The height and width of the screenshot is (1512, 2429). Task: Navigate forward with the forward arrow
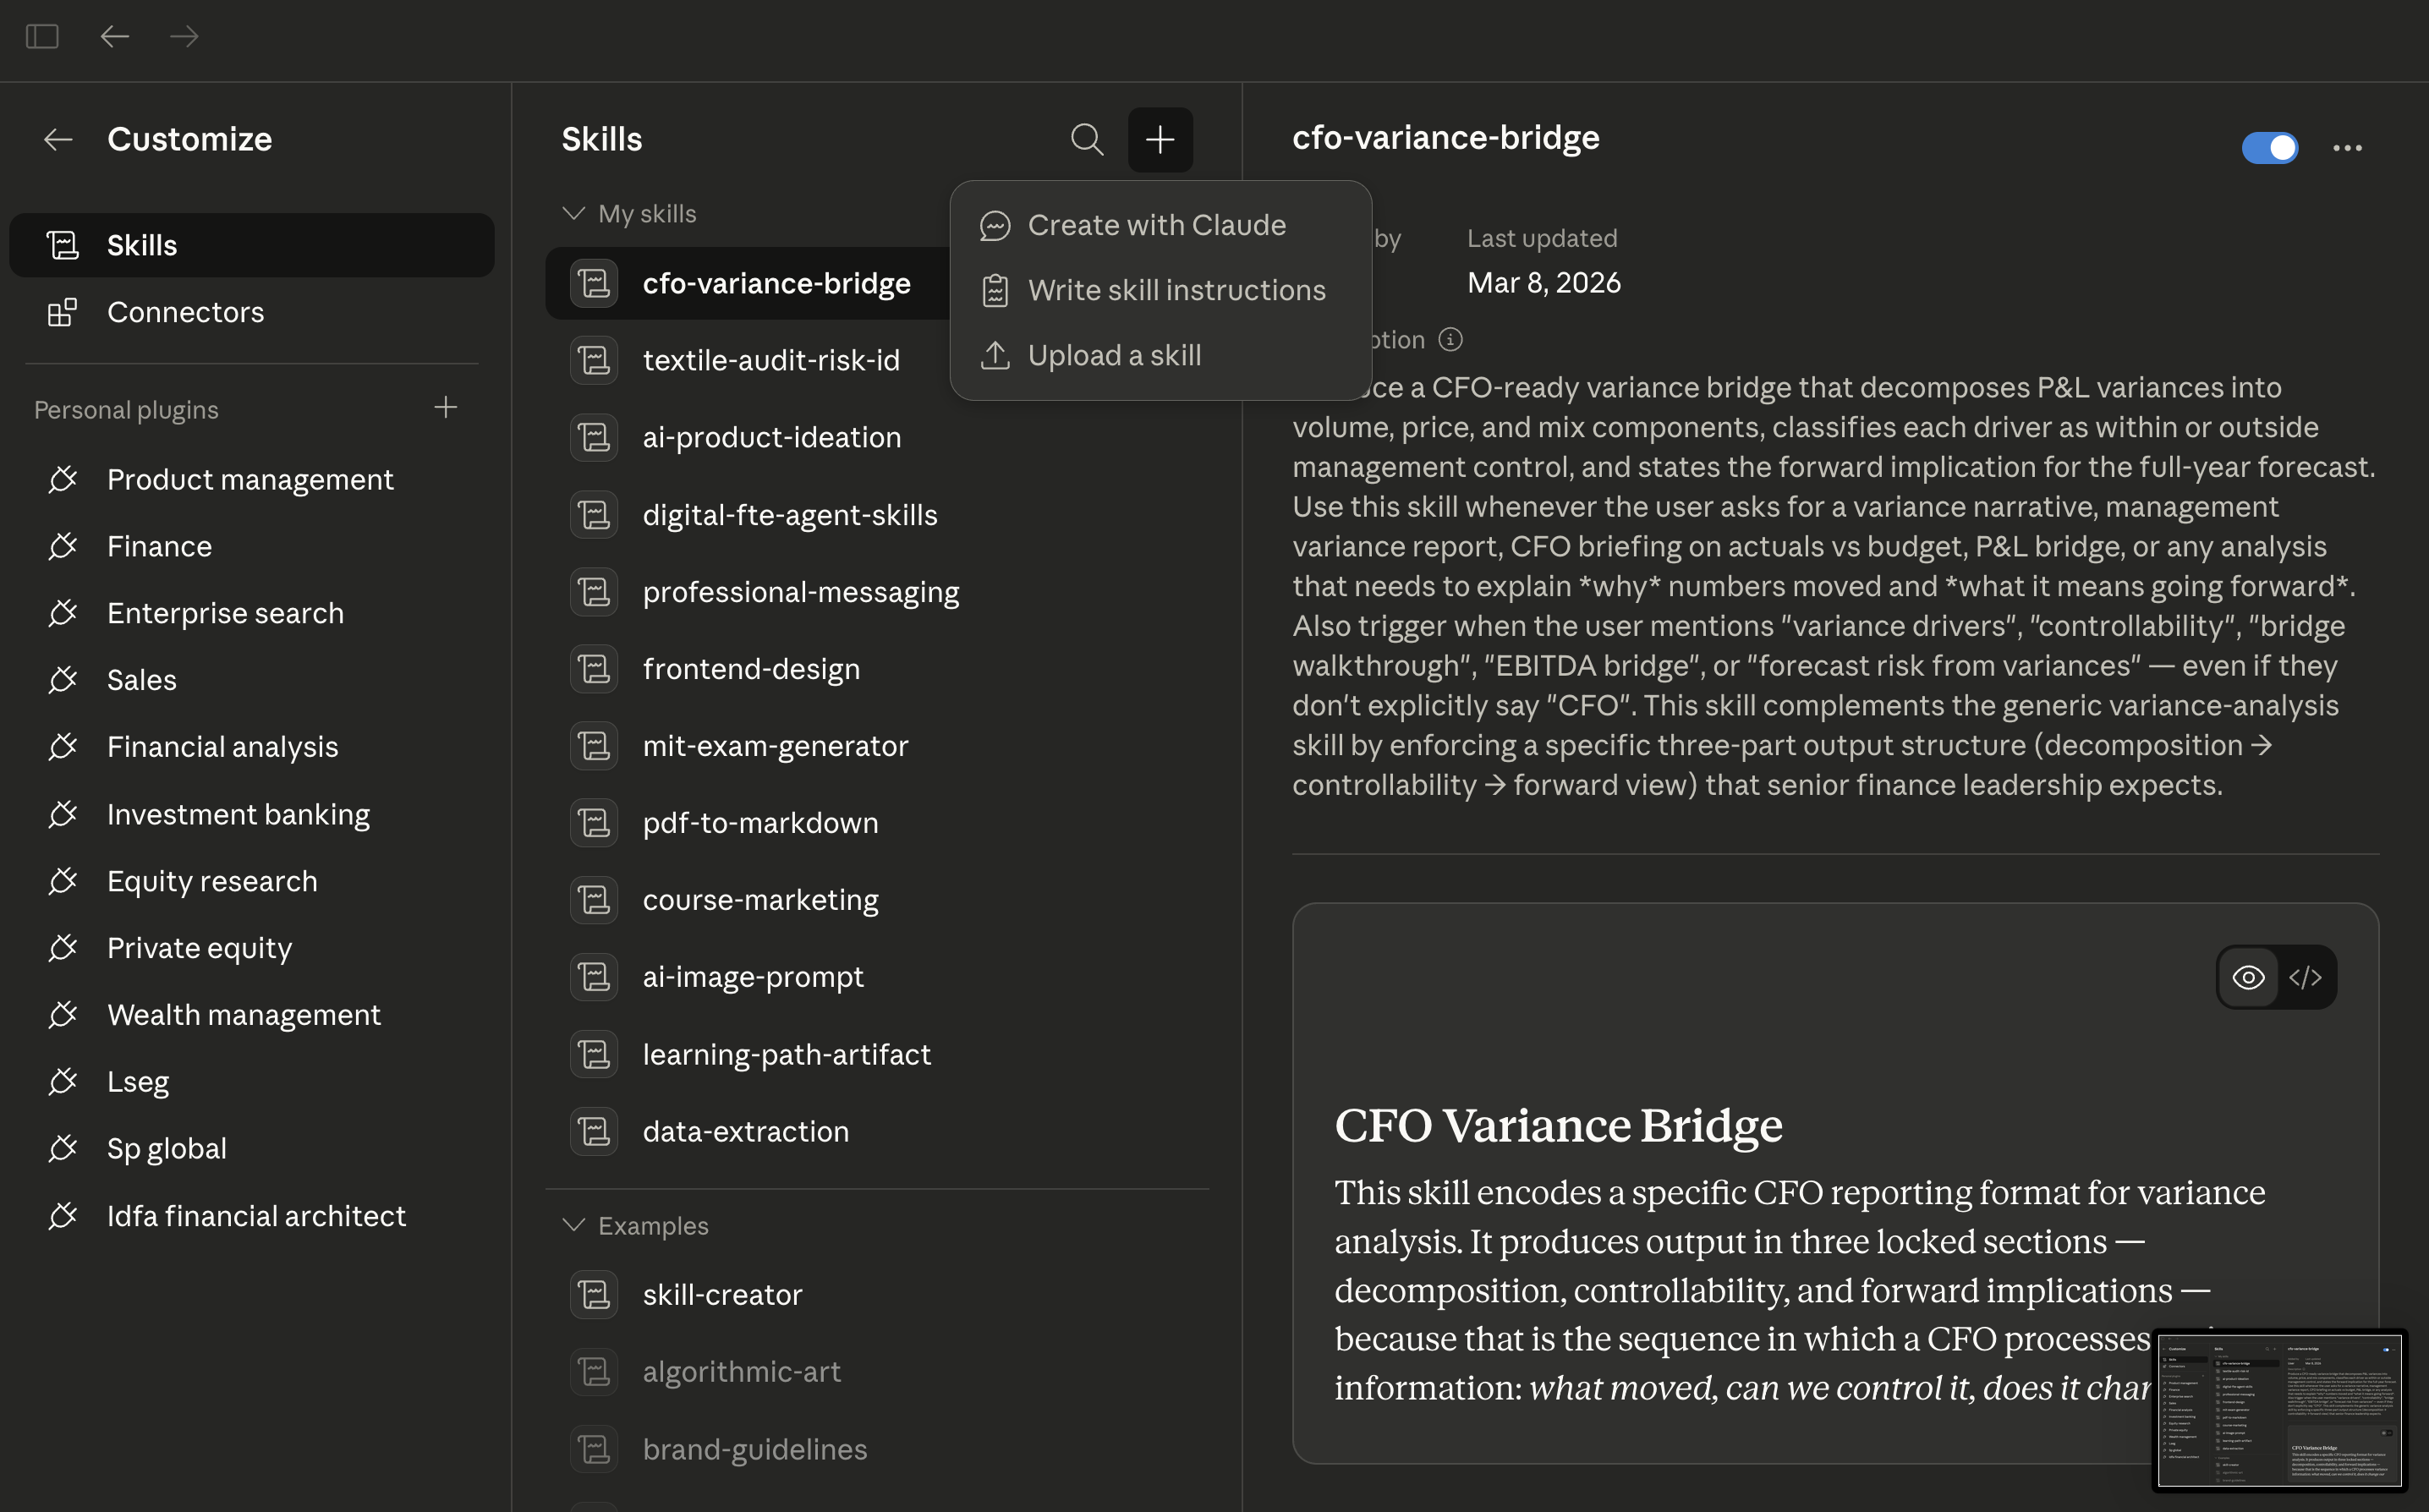(x=184, y=36)
